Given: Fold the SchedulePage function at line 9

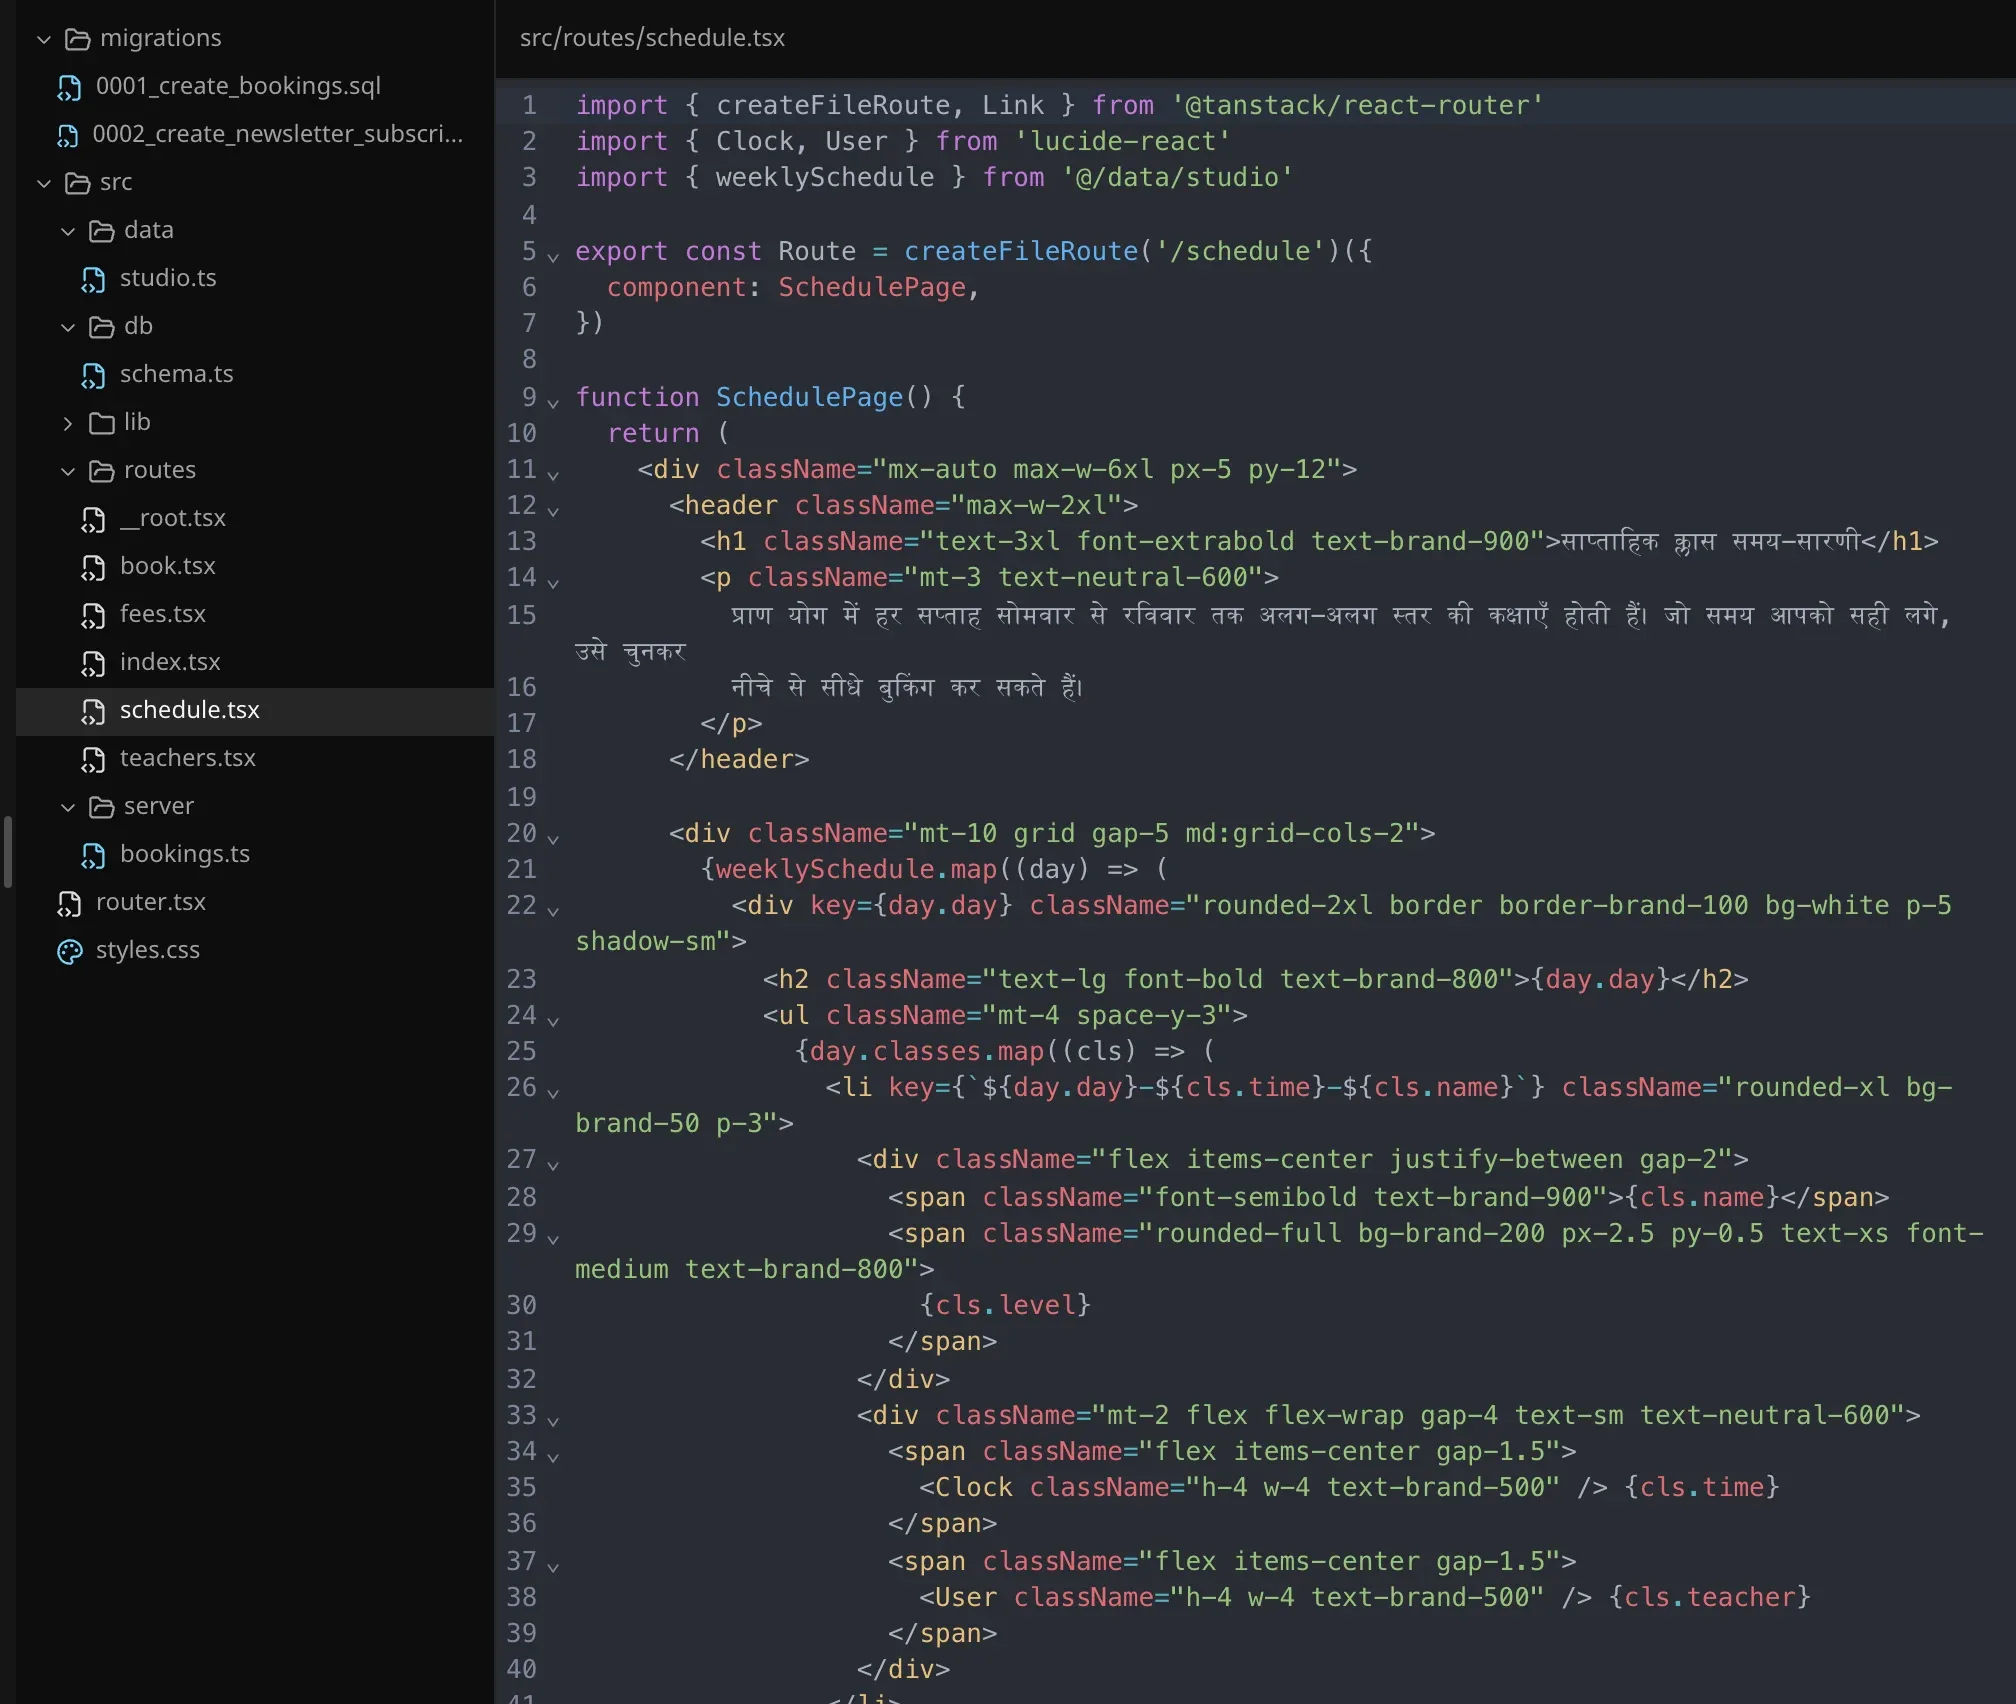Looking at the screenshot, I should tap(553, 402).
